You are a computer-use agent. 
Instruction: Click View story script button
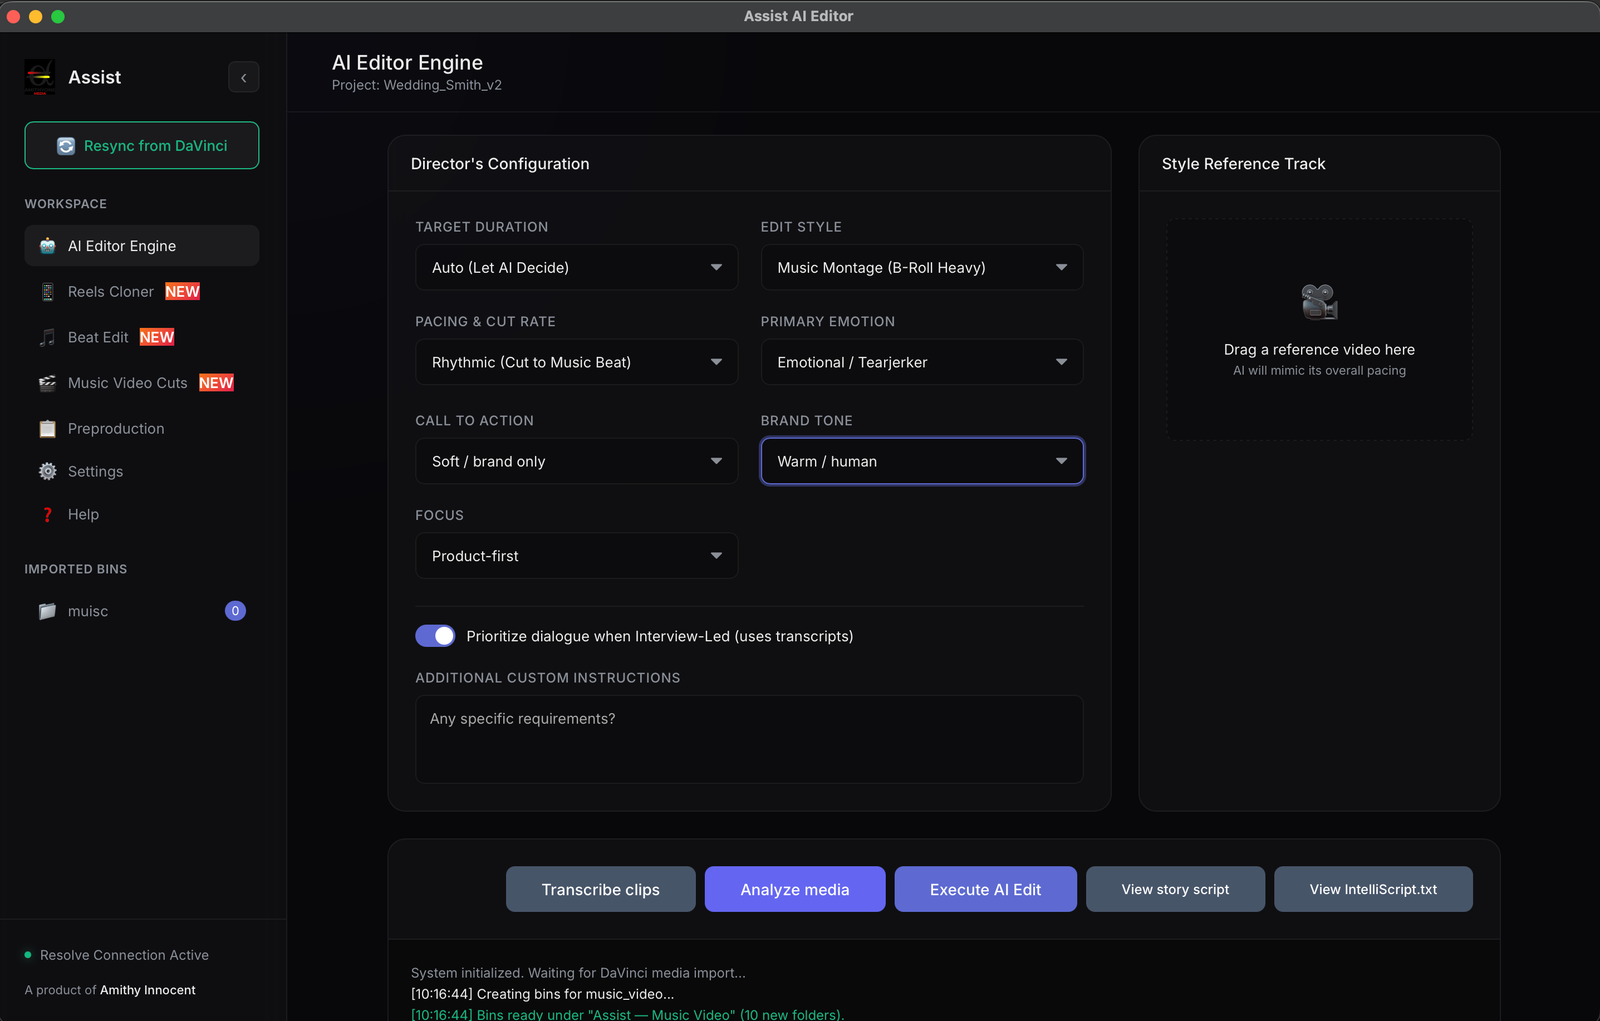pos(1175,889)
